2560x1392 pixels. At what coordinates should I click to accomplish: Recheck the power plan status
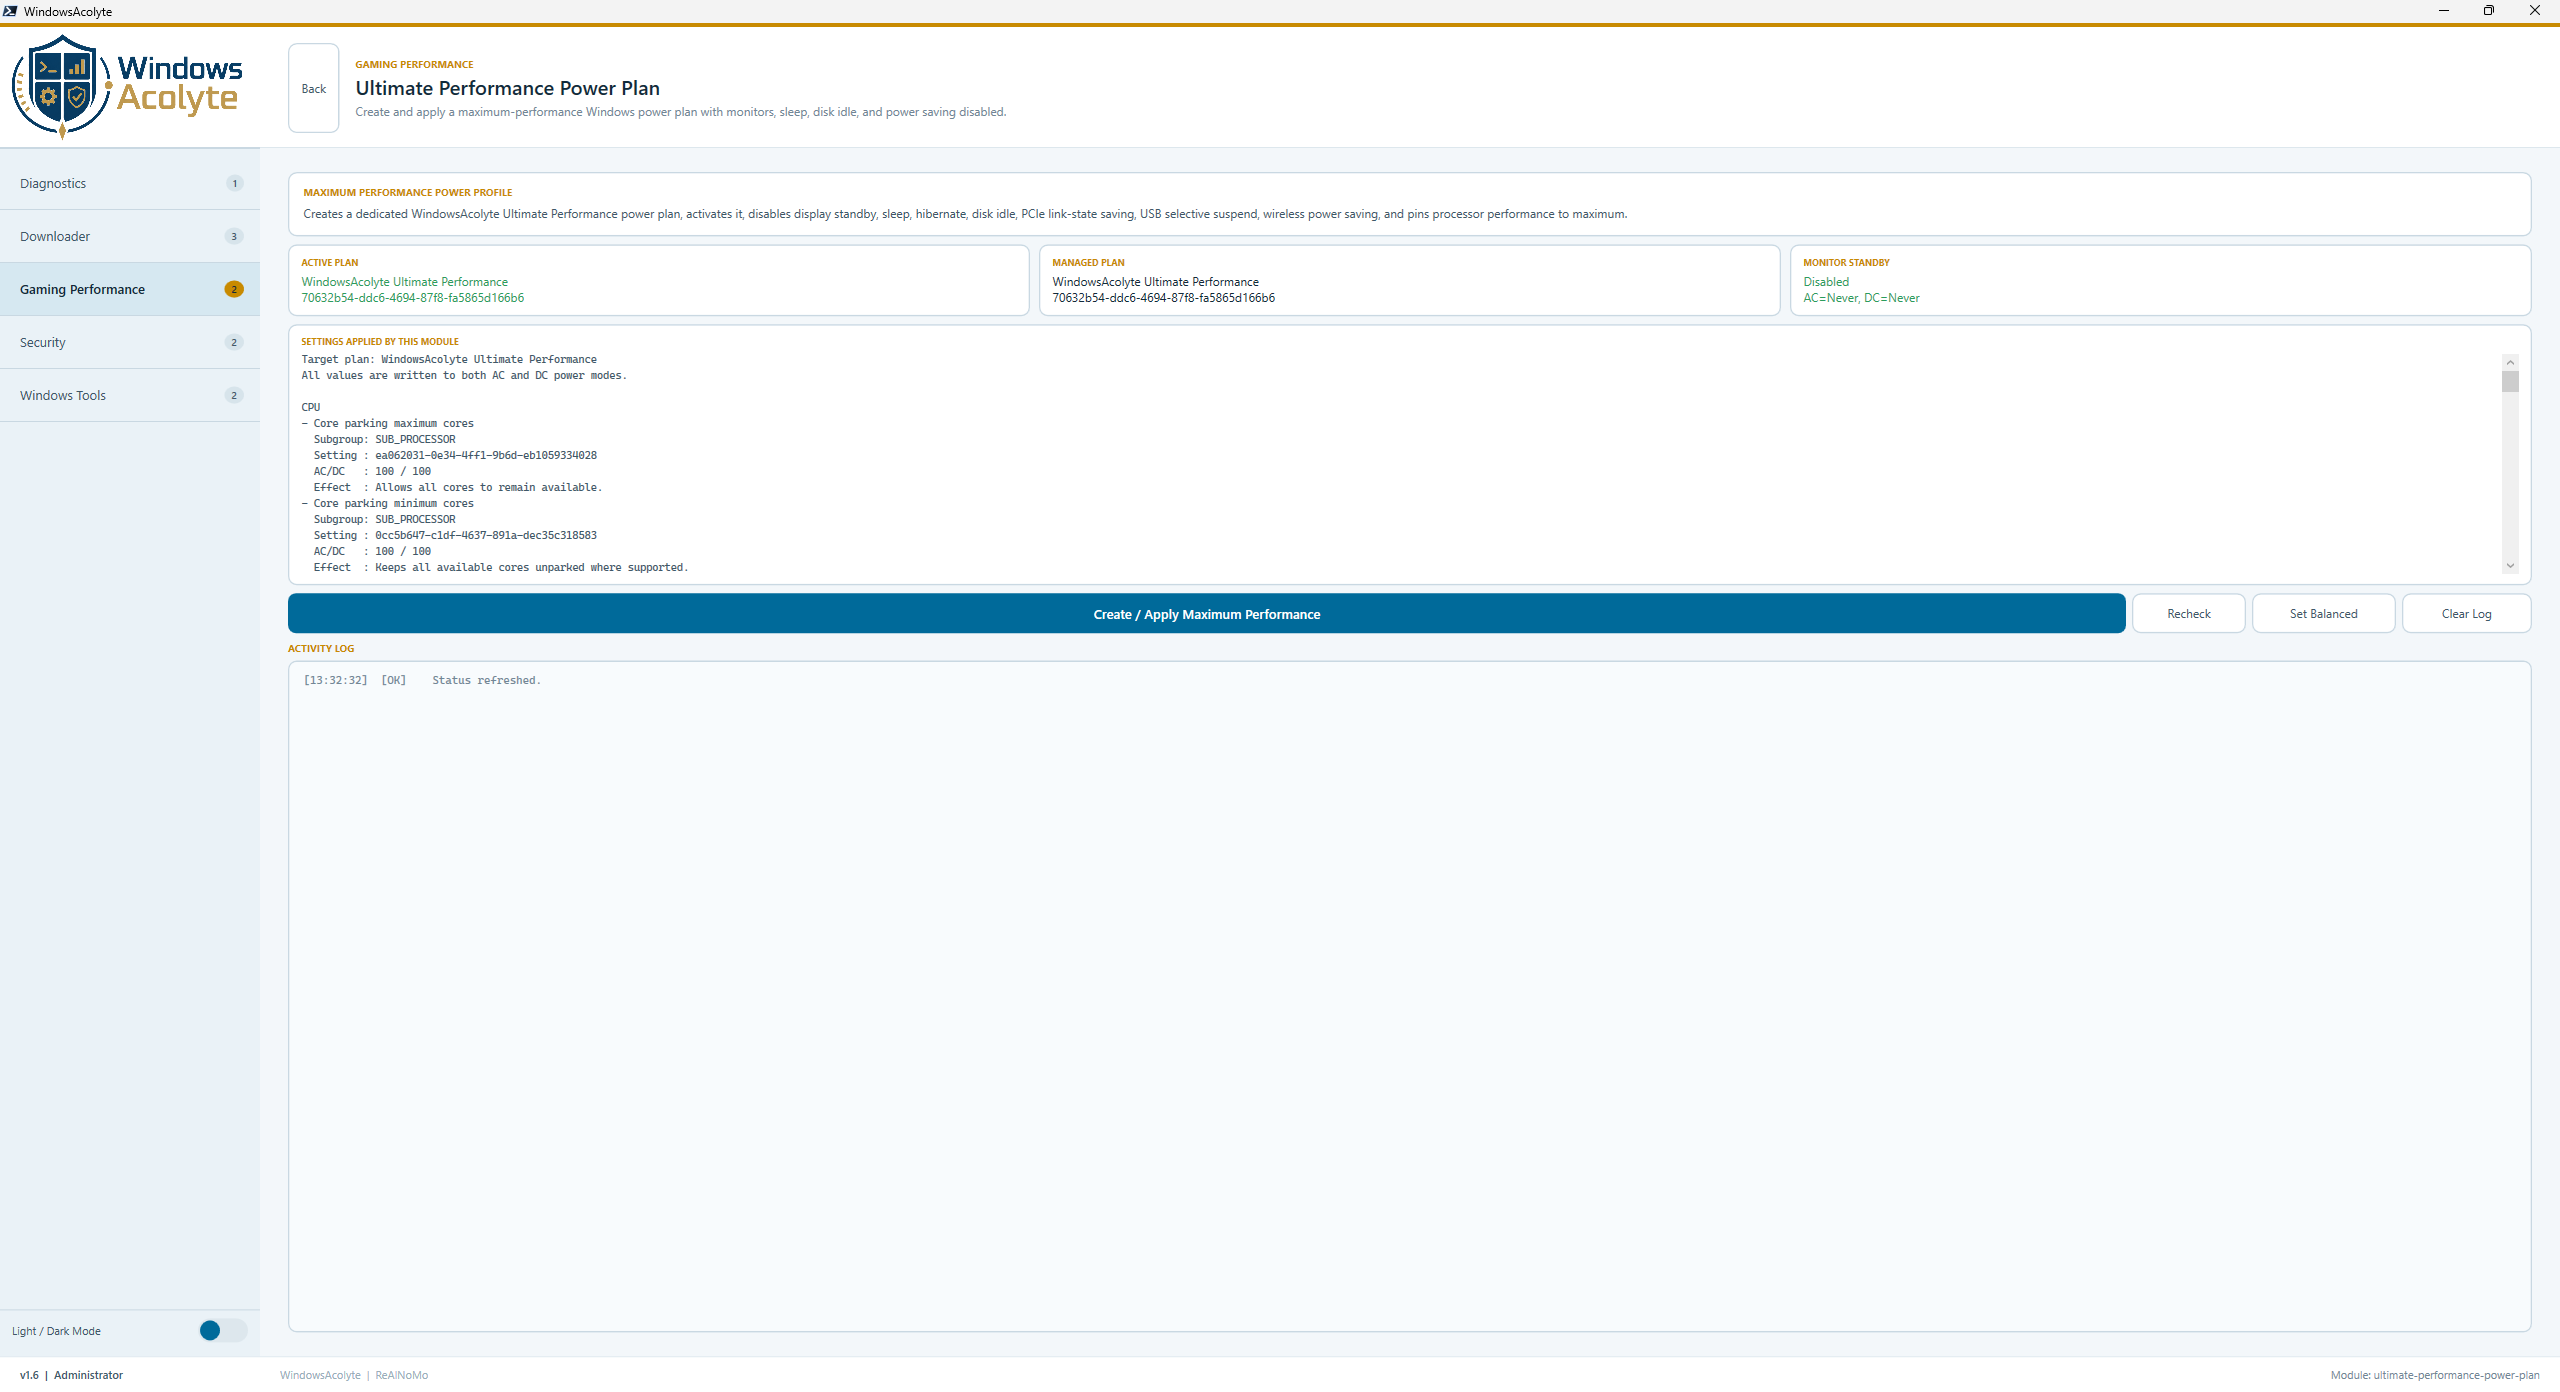tap(2189, 614)
